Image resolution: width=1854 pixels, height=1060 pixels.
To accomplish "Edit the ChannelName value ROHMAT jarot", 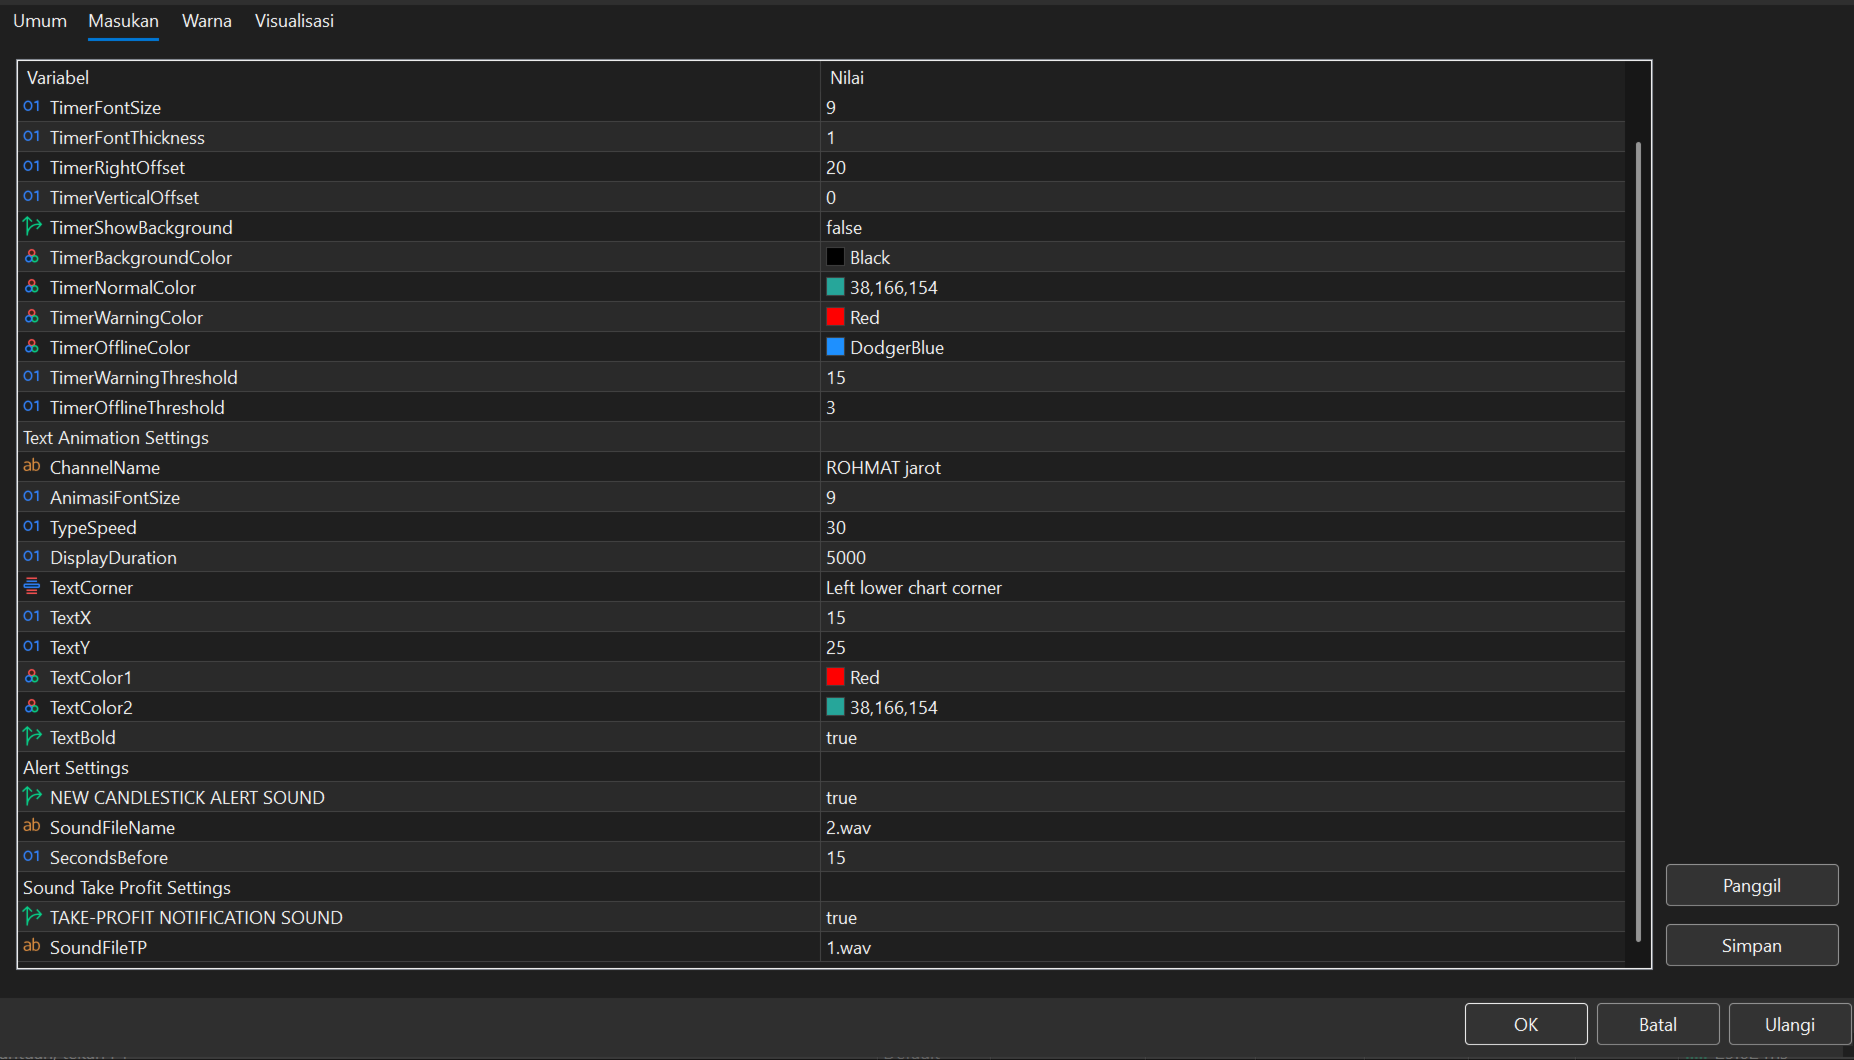I will click(x=1222, y=467).
